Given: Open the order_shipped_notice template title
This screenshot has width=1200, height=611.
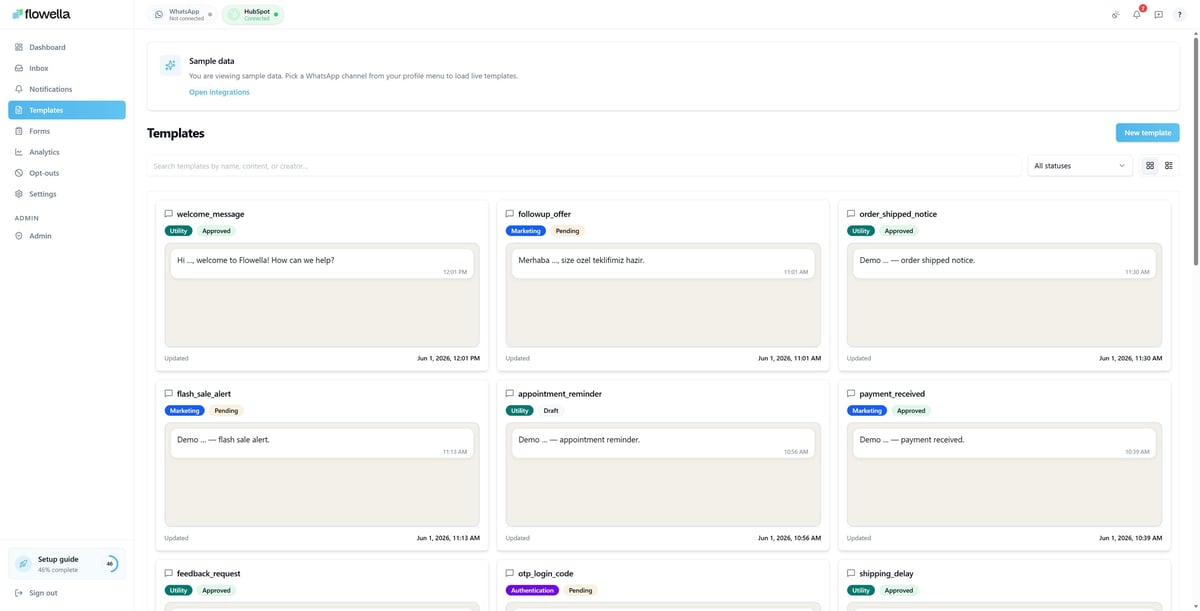Looking at the screenshot, I should pos(898,214).
